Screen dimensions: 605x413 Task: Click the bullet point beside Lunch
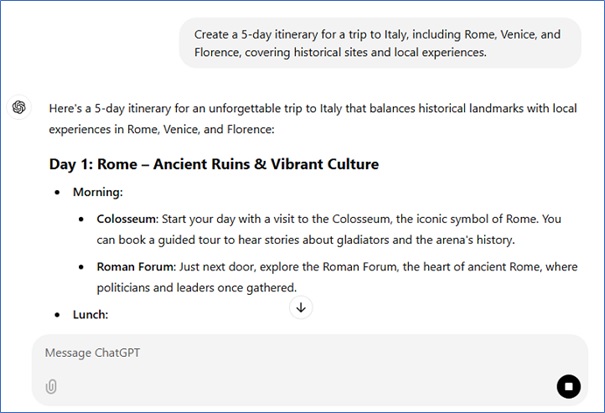pyautogui.click(x=56, y=315)
